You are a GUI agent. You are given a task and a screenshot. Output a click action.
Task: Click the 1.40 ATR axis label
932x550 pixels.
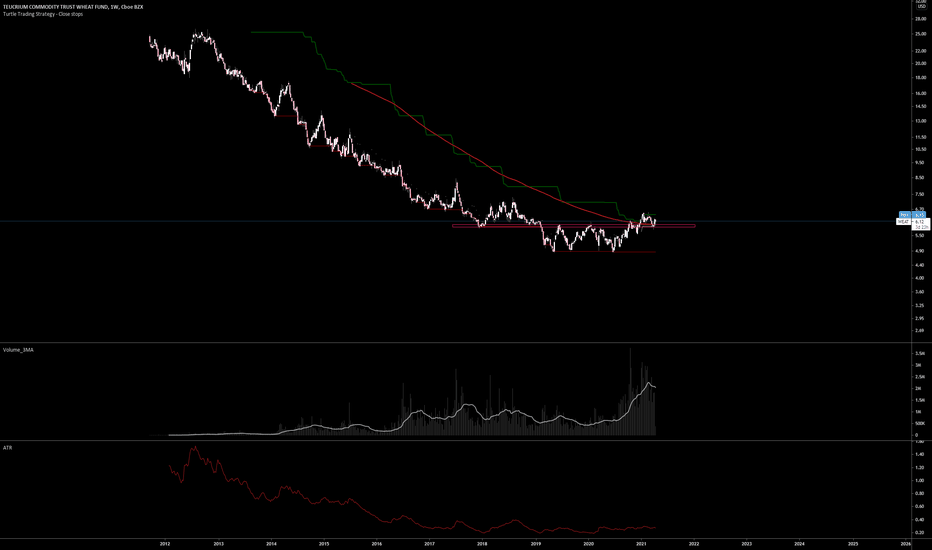point(920,454)
